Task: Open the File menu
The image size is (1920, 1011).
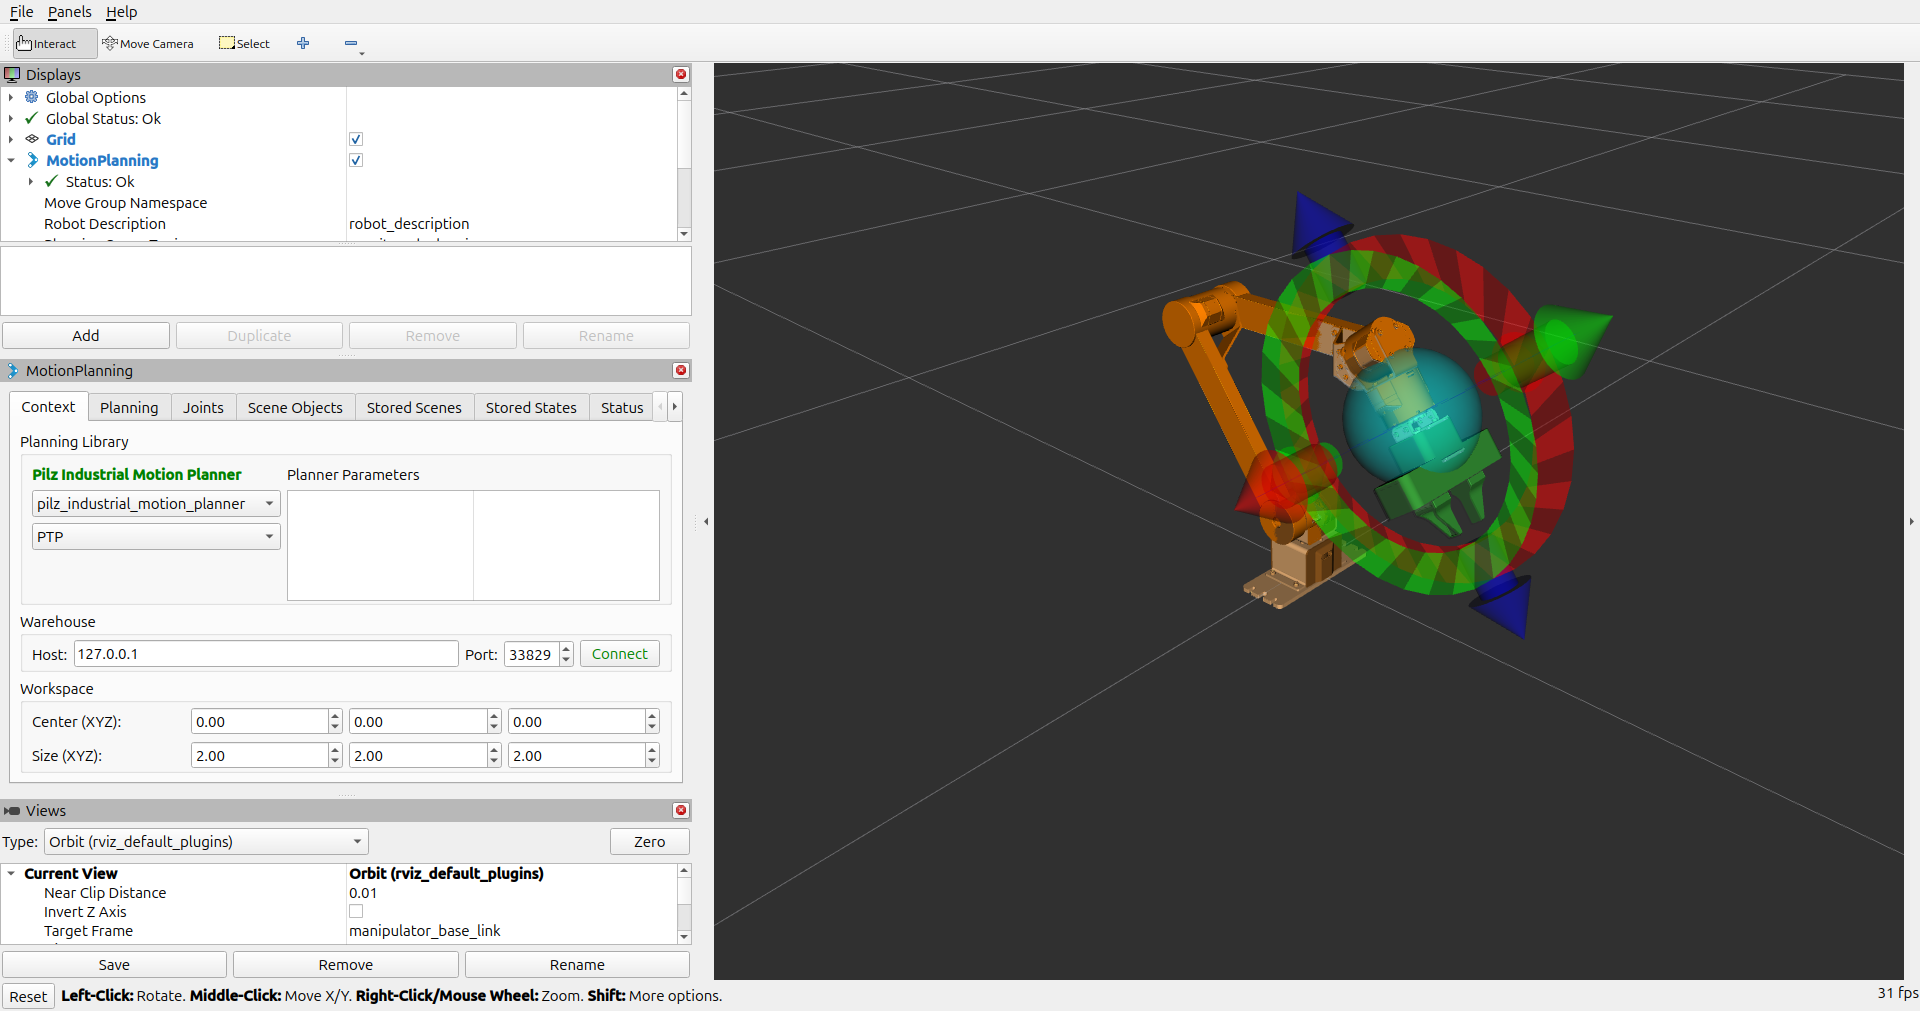Action: (21, 12)
